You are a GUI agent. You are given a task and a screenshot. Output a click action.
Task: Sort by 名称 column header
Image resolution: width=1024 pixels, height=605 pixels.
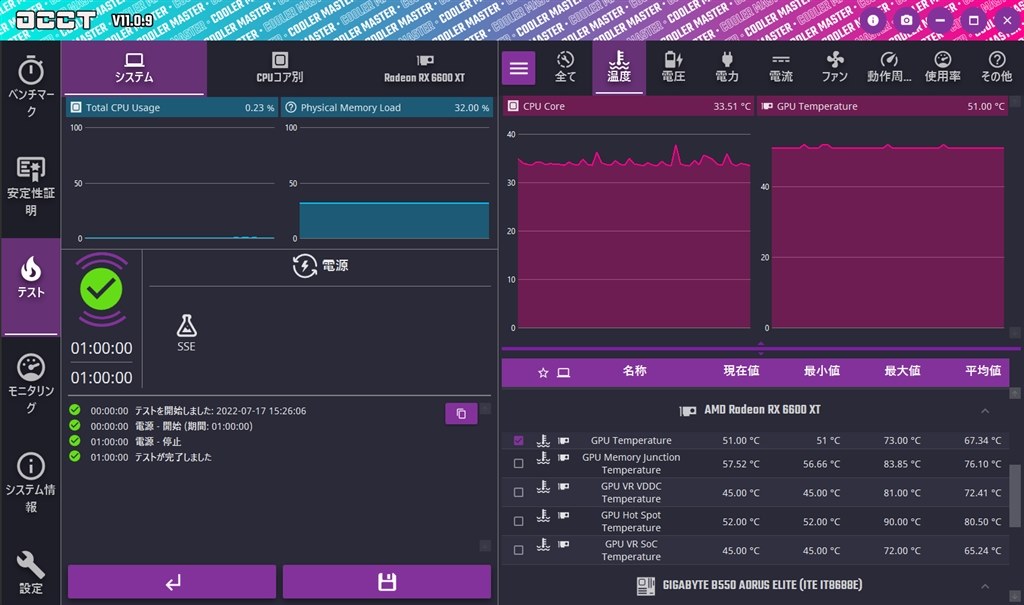tap(634, 371)
